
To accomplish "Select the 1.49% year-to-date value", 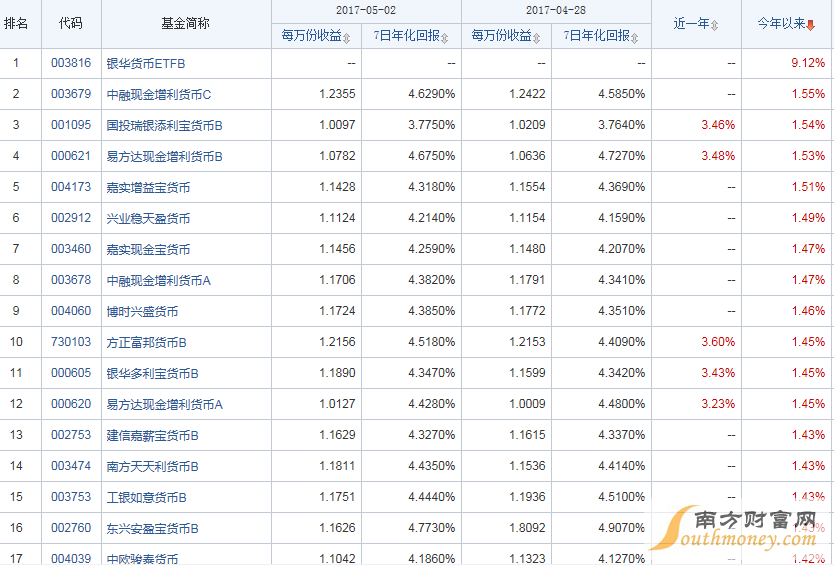I will coord(808,218).
